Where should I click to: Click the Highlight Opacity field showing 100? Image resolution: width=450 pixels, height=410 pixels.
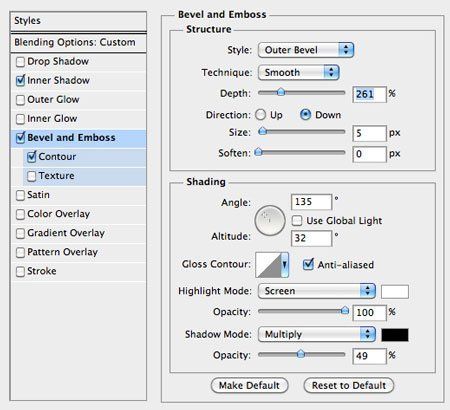pos(370,313)
